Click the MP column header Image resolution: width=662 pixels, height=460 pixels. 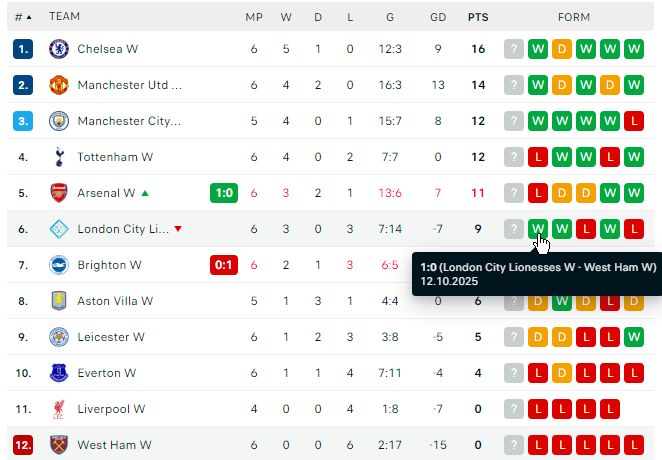point(254,17)
